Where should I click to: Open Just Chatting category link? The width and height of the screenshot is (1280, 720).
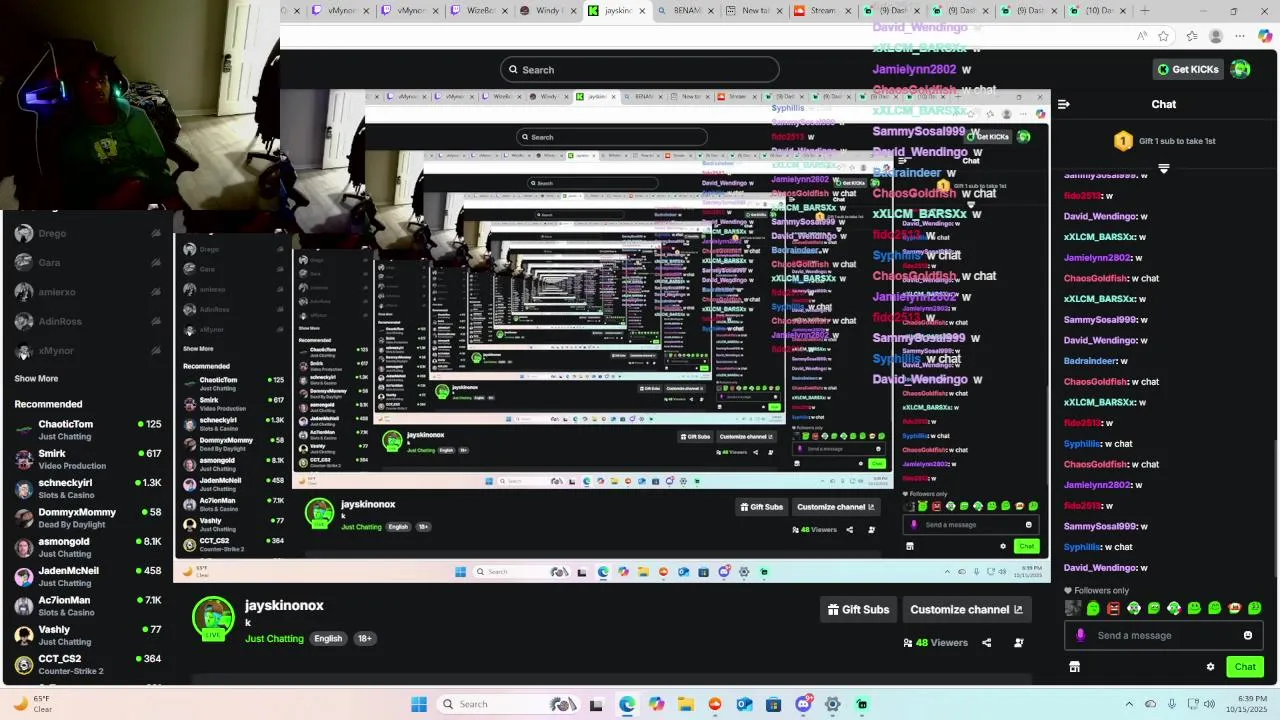[274, 639]
